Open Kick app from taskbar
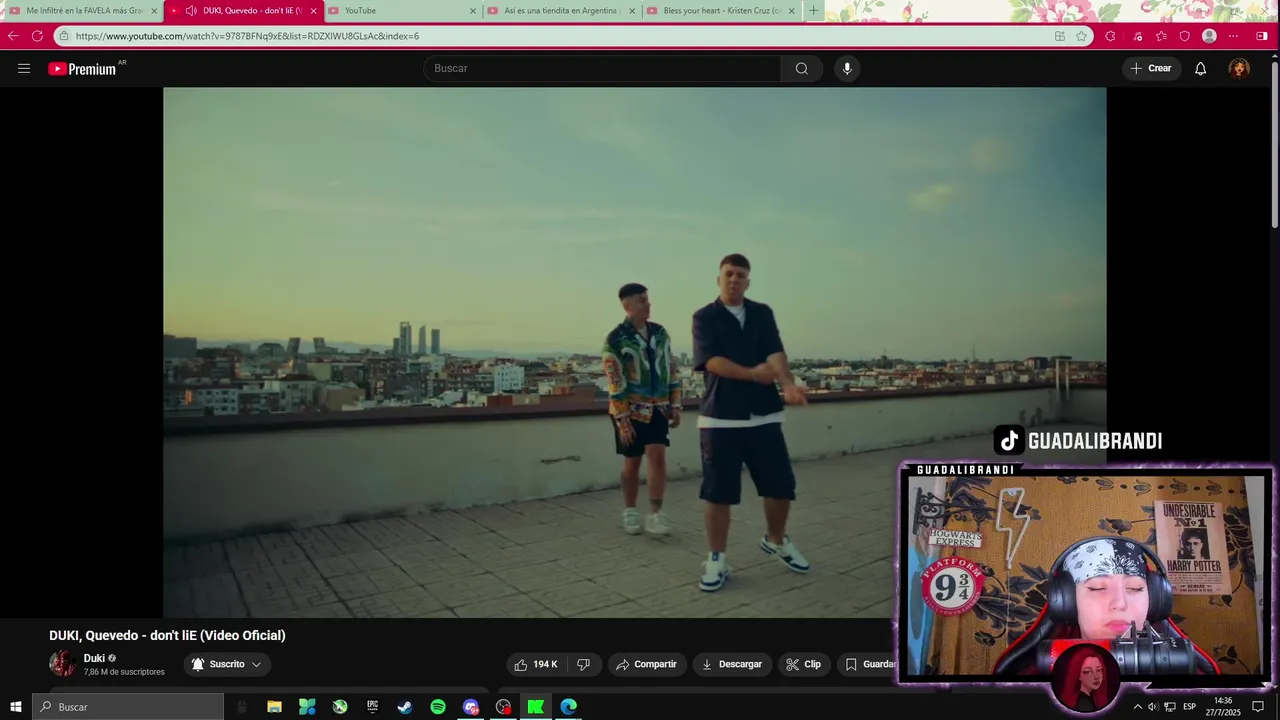The height and width of the screenshot is (720, 1280). (536, 707)
